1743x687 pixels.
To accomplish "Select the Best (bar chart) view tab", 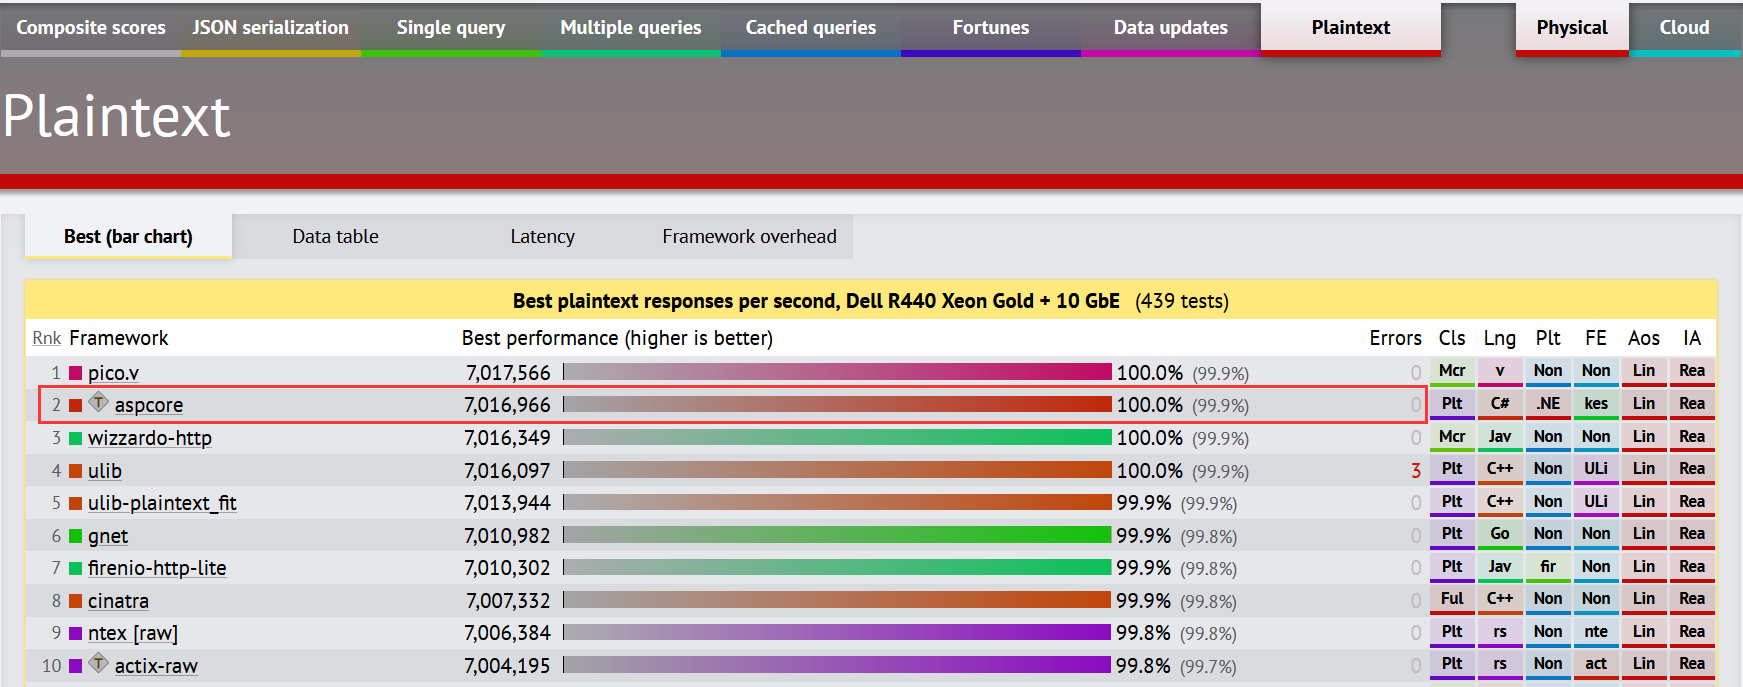I will [128, 237].
